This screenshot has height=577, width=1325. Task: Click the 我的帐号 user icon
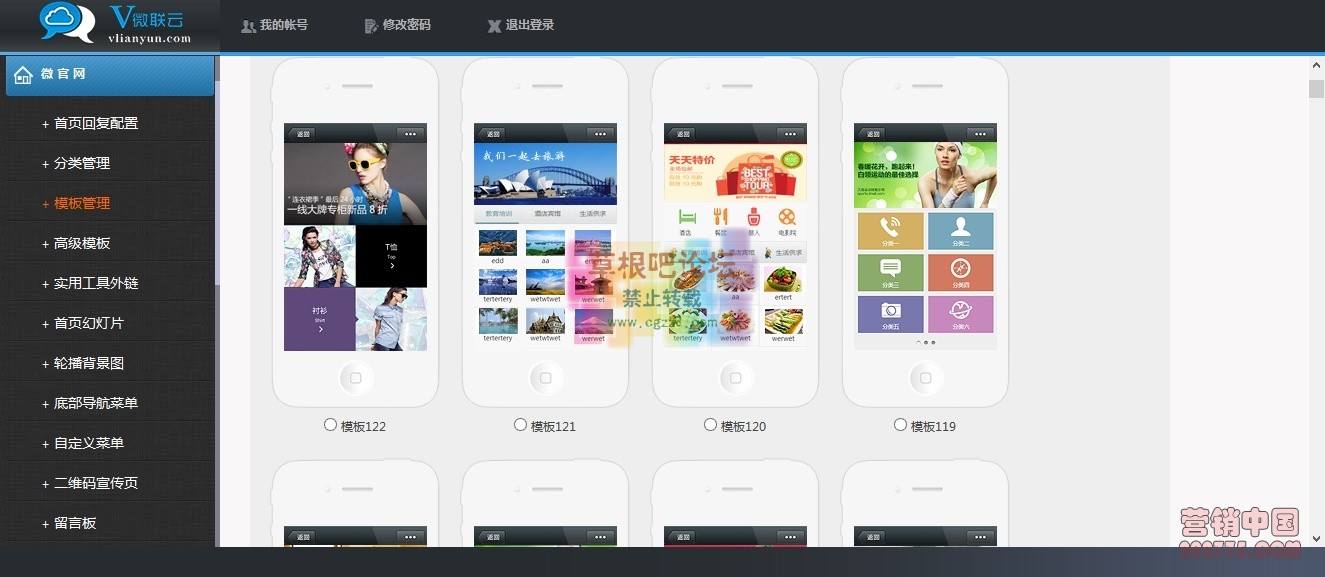[248, 26]
